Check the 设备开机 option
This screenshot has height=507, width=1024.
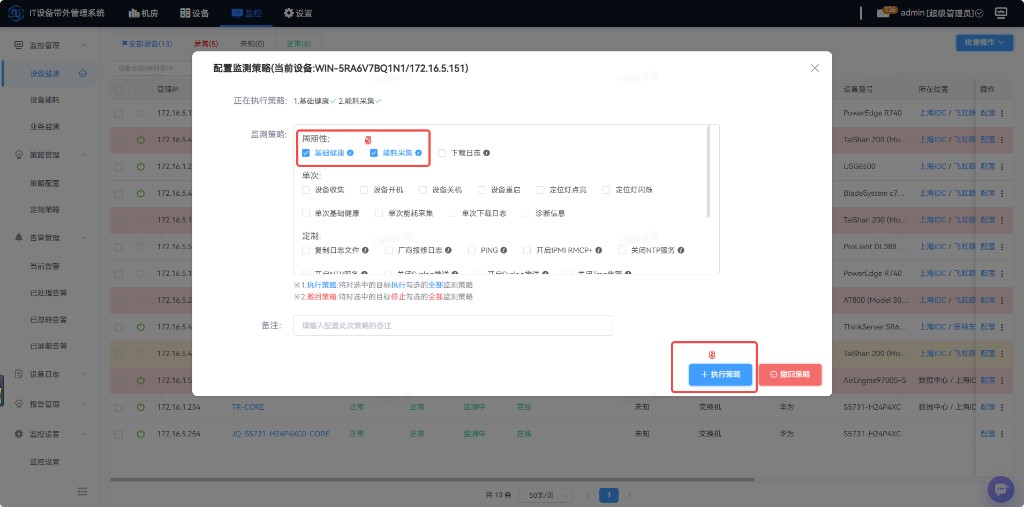[365, 190]
